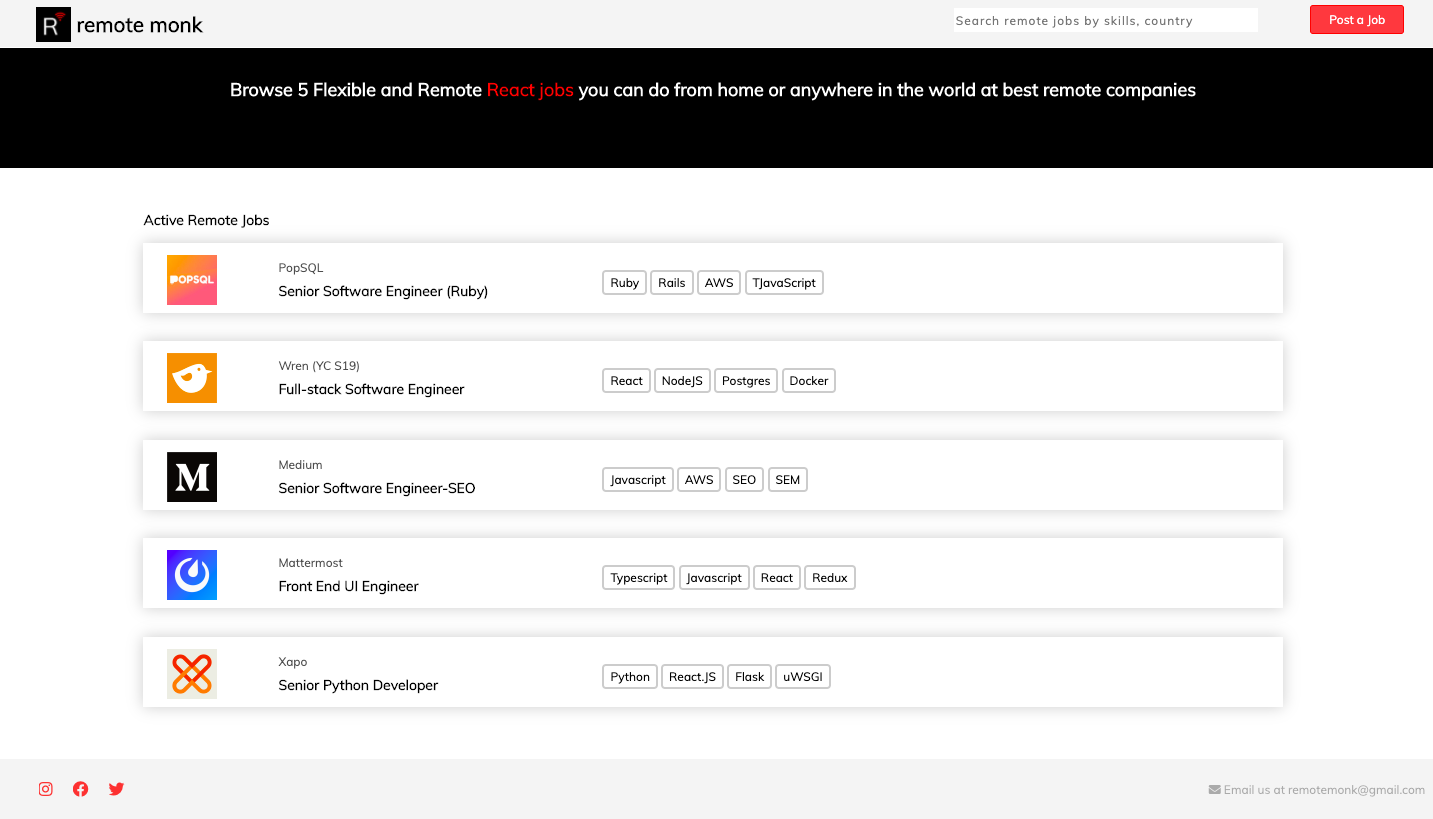Screen dimensions: 1433x819
Task: Click AWS tag in PopSQL row
Action: pyautogui.click(x=719, y=283)
